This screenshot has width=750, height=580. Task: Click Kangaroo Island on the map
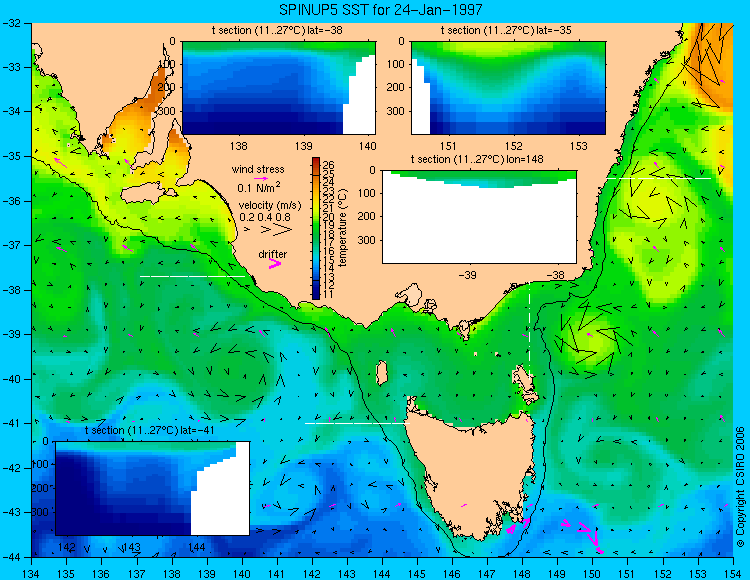click(x=146, y=194)
